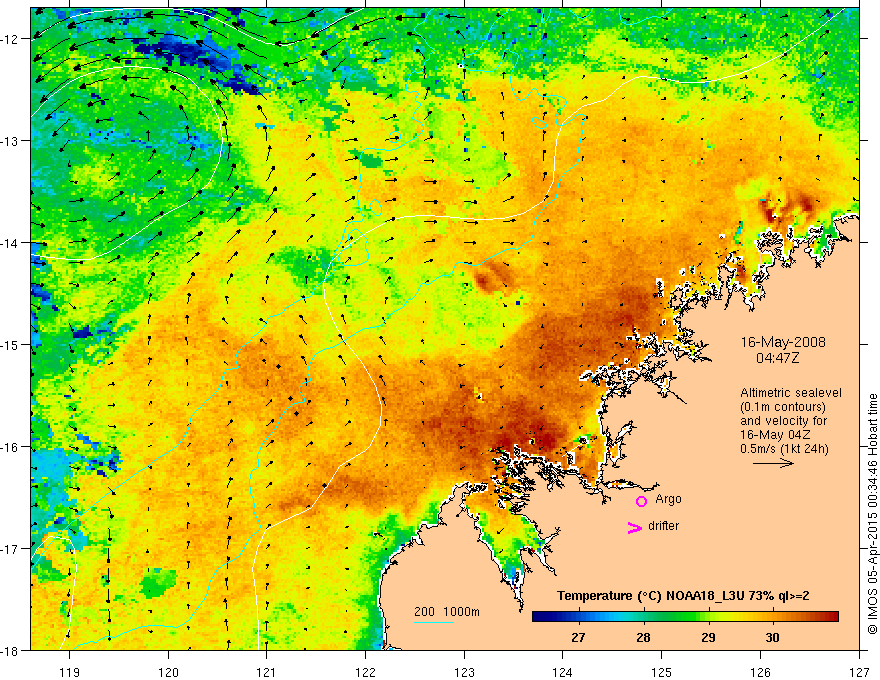The width and height of the screenshot is (880, 680).
Task: Click the 30 degree mark on temperature colorbar
Action: point(773,637)
